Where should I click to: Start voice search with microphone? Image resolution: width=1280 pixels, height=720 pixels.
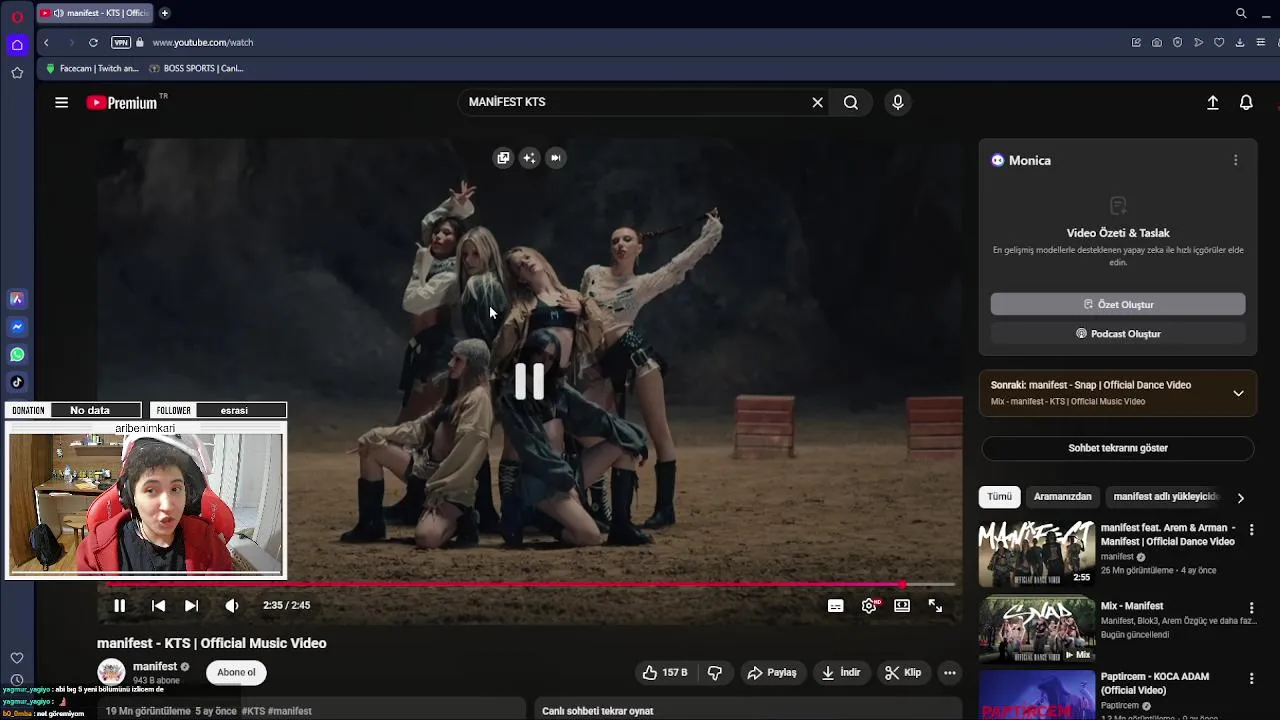point(898,102)
